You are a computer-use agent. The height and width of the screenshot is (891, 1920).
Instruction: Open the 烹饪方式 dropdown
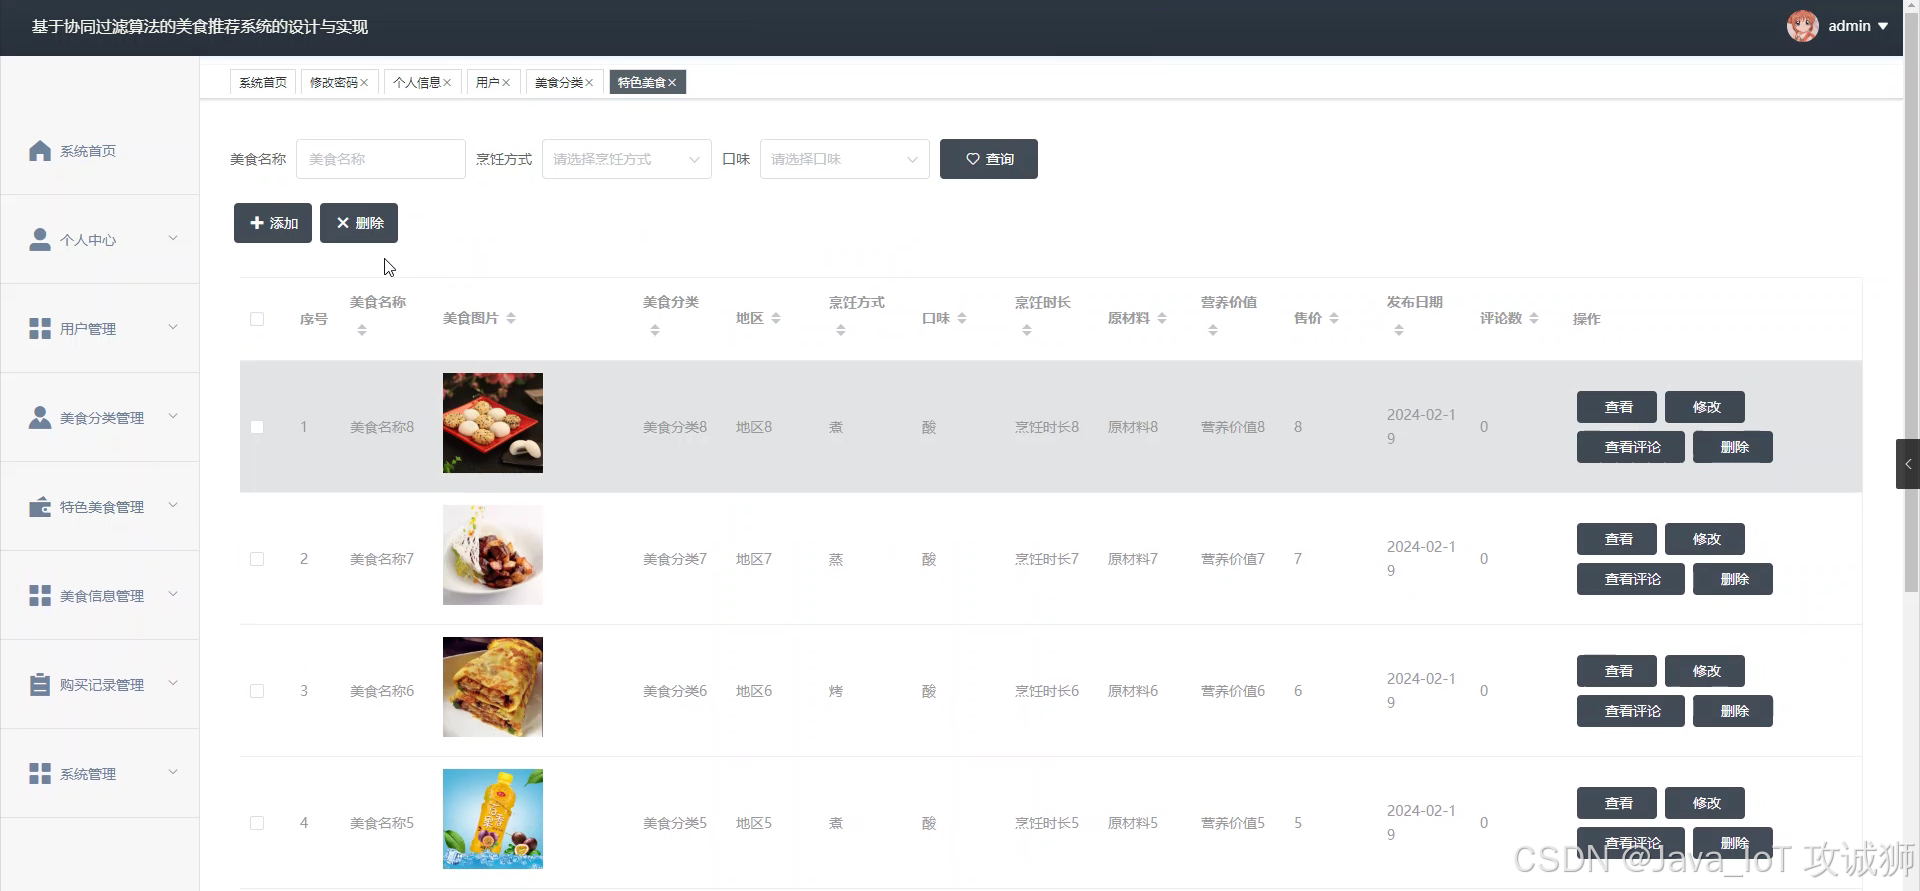(x=627, y=159)
